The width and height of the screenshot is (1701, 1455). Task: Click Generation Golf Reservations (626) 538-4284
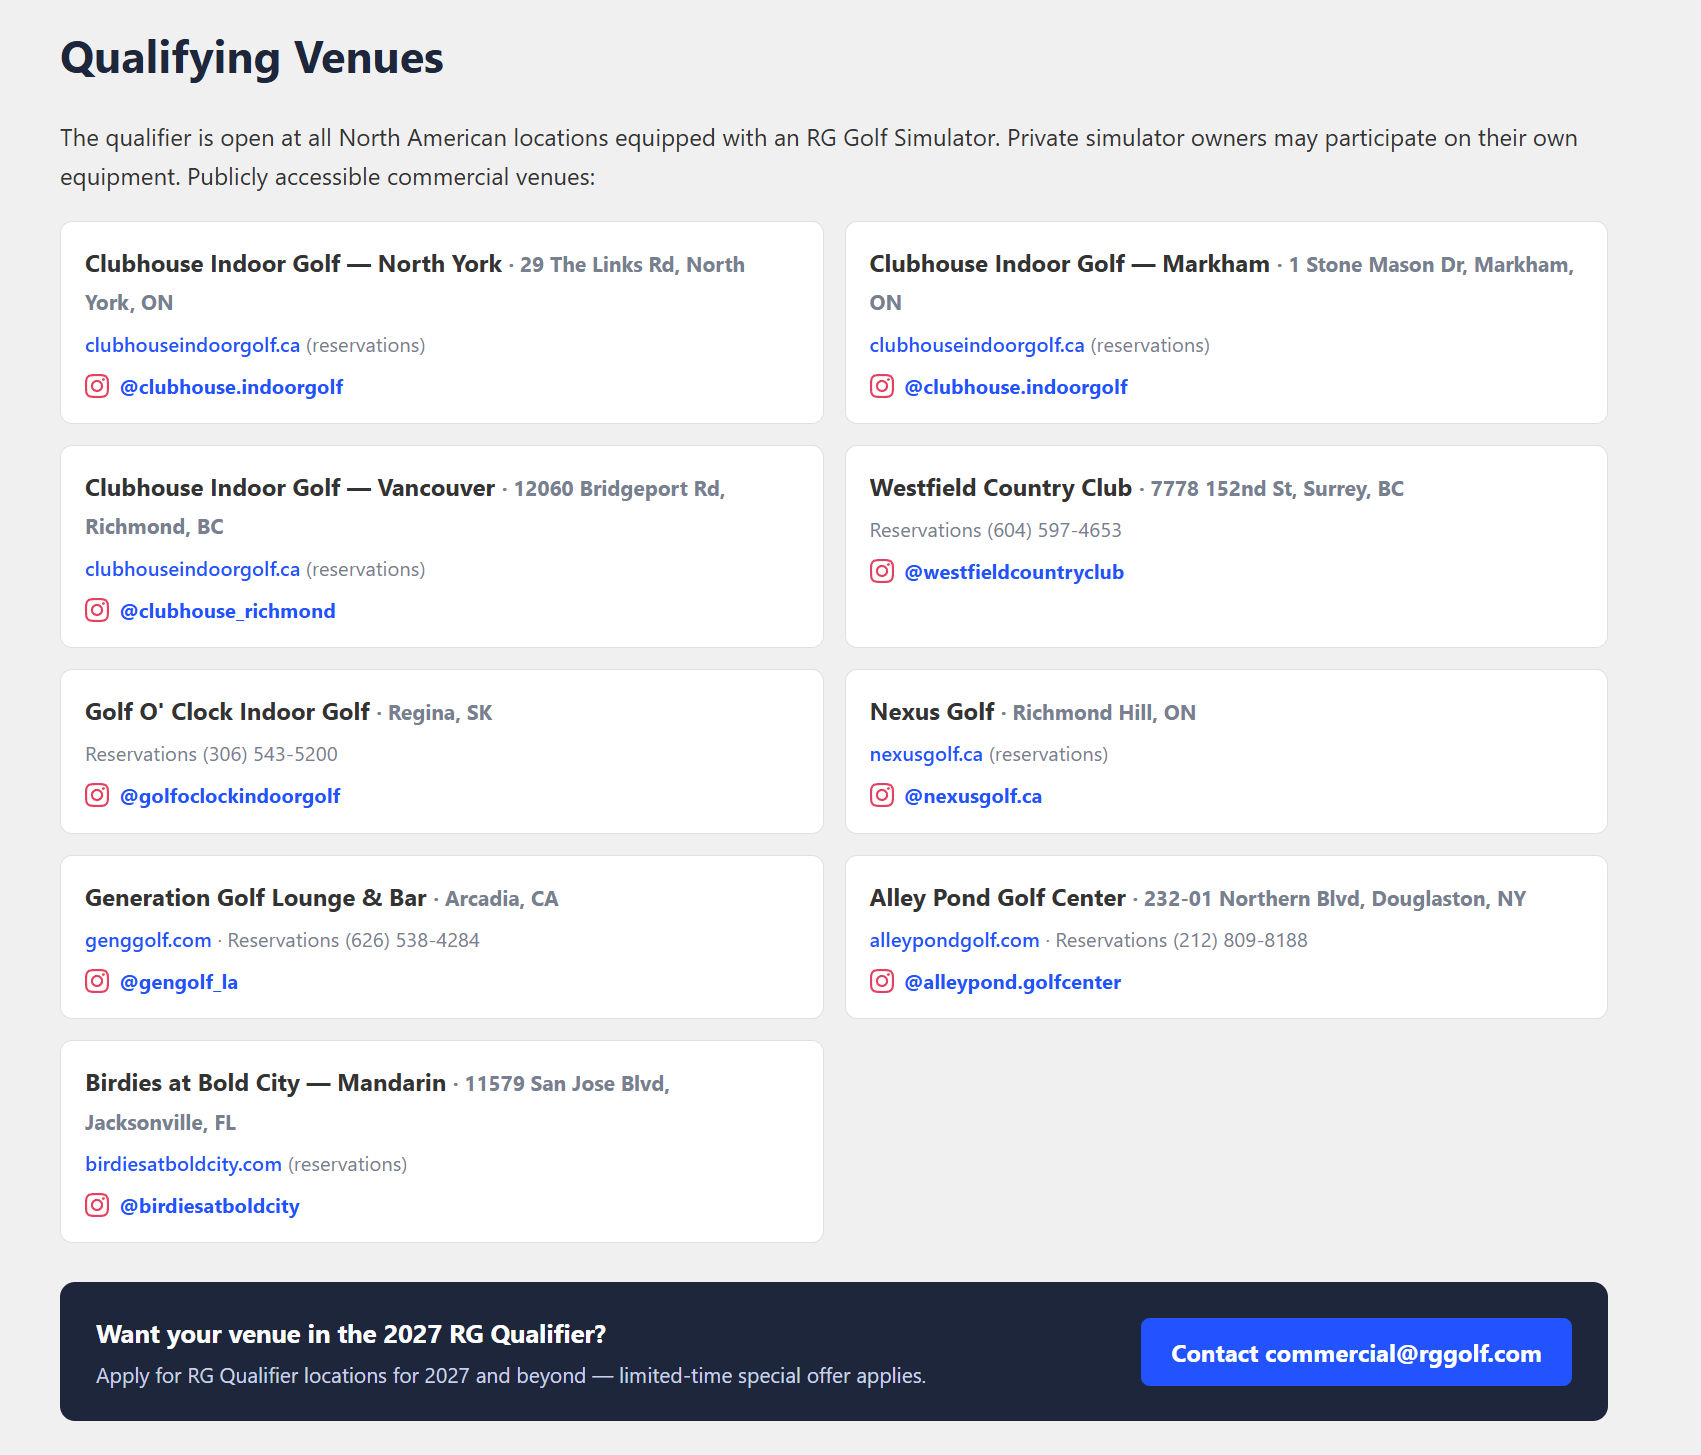(354, 940)
